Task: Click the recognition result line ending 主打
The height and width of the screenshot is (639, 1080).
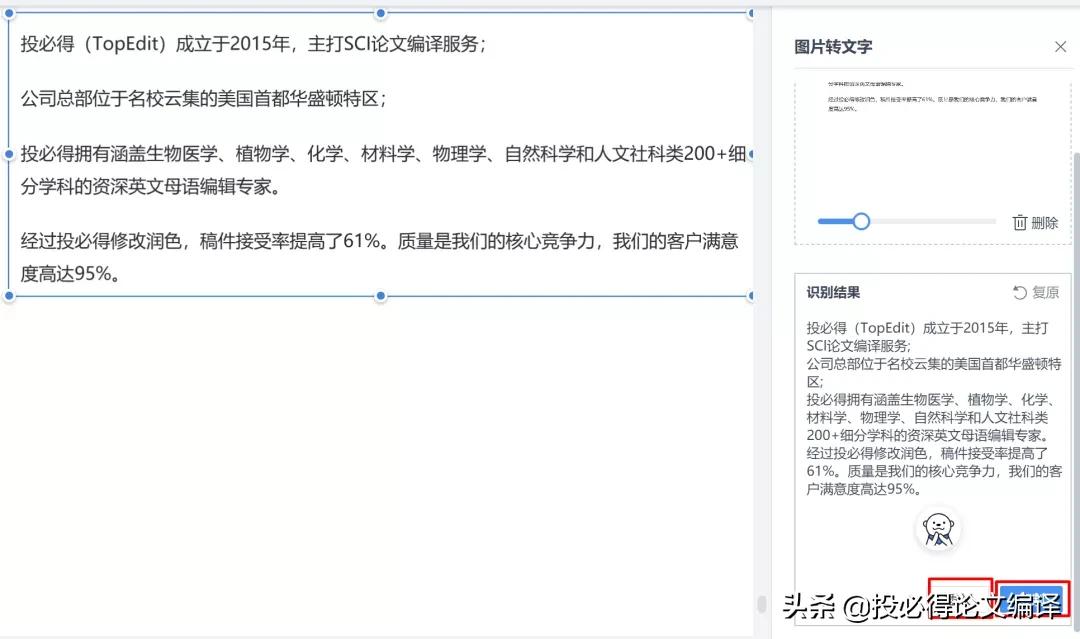Action: click(927, 328)
